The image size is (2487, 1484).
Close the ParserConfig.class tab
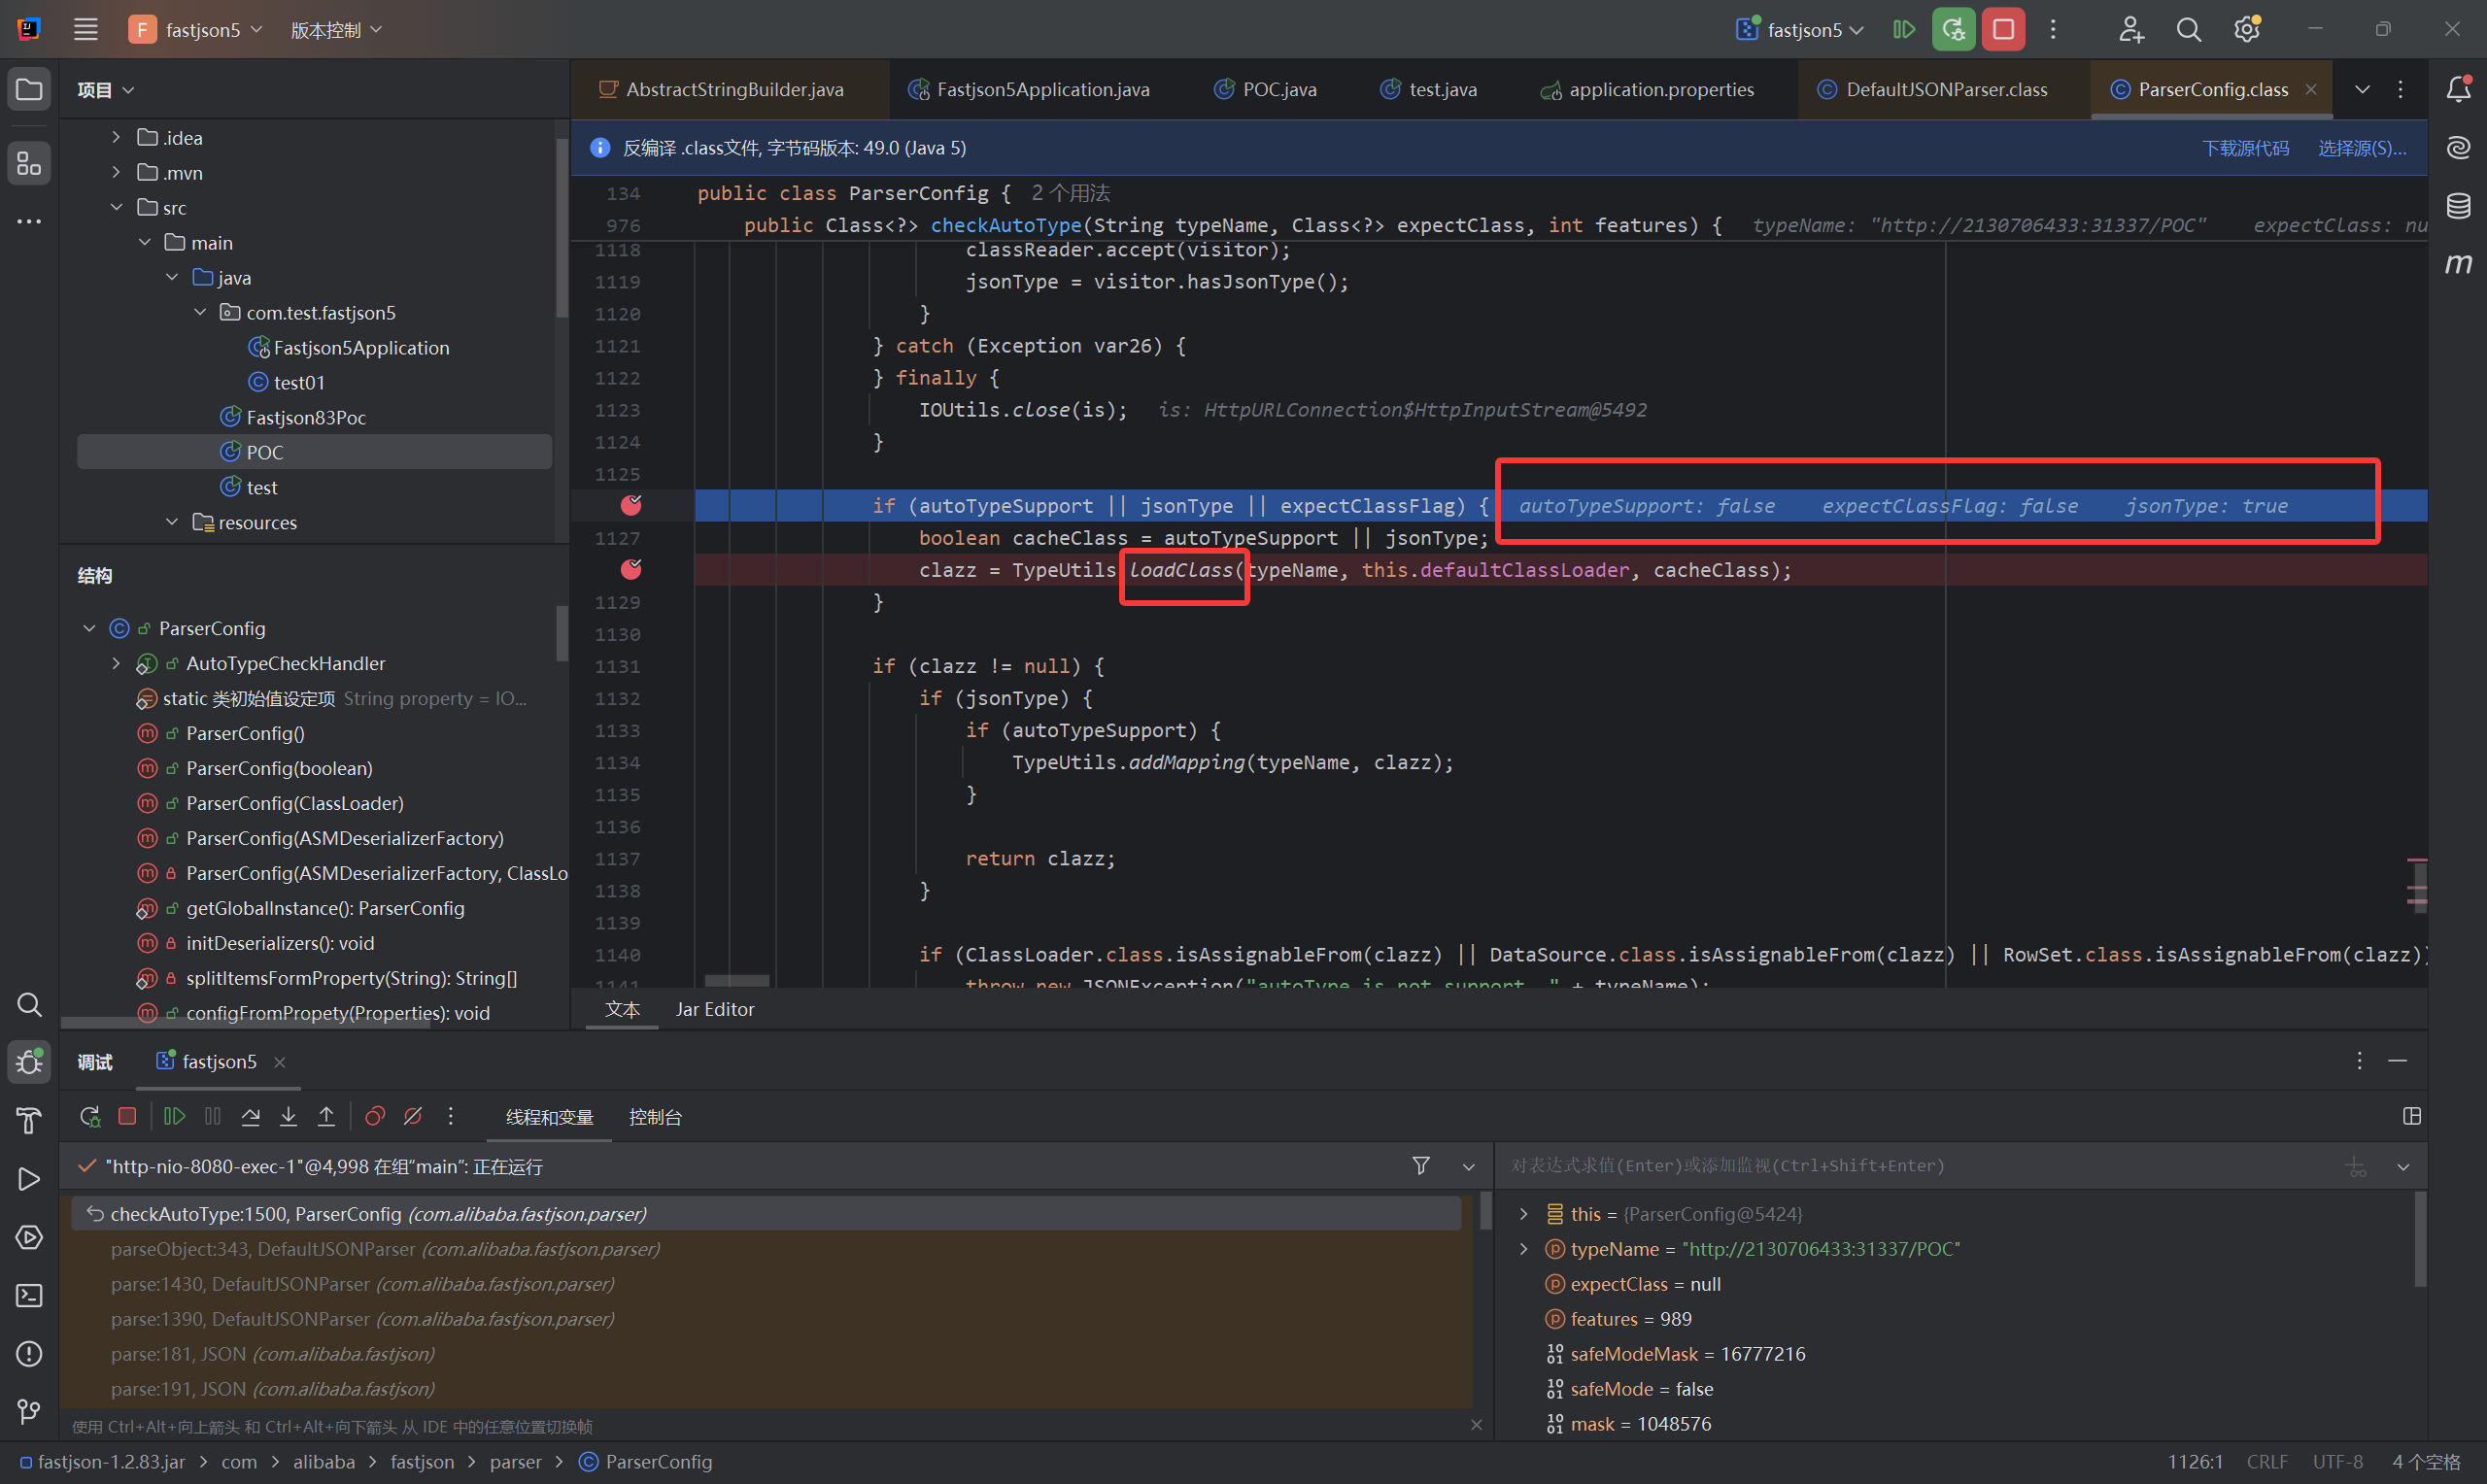tap(2311, 90)
